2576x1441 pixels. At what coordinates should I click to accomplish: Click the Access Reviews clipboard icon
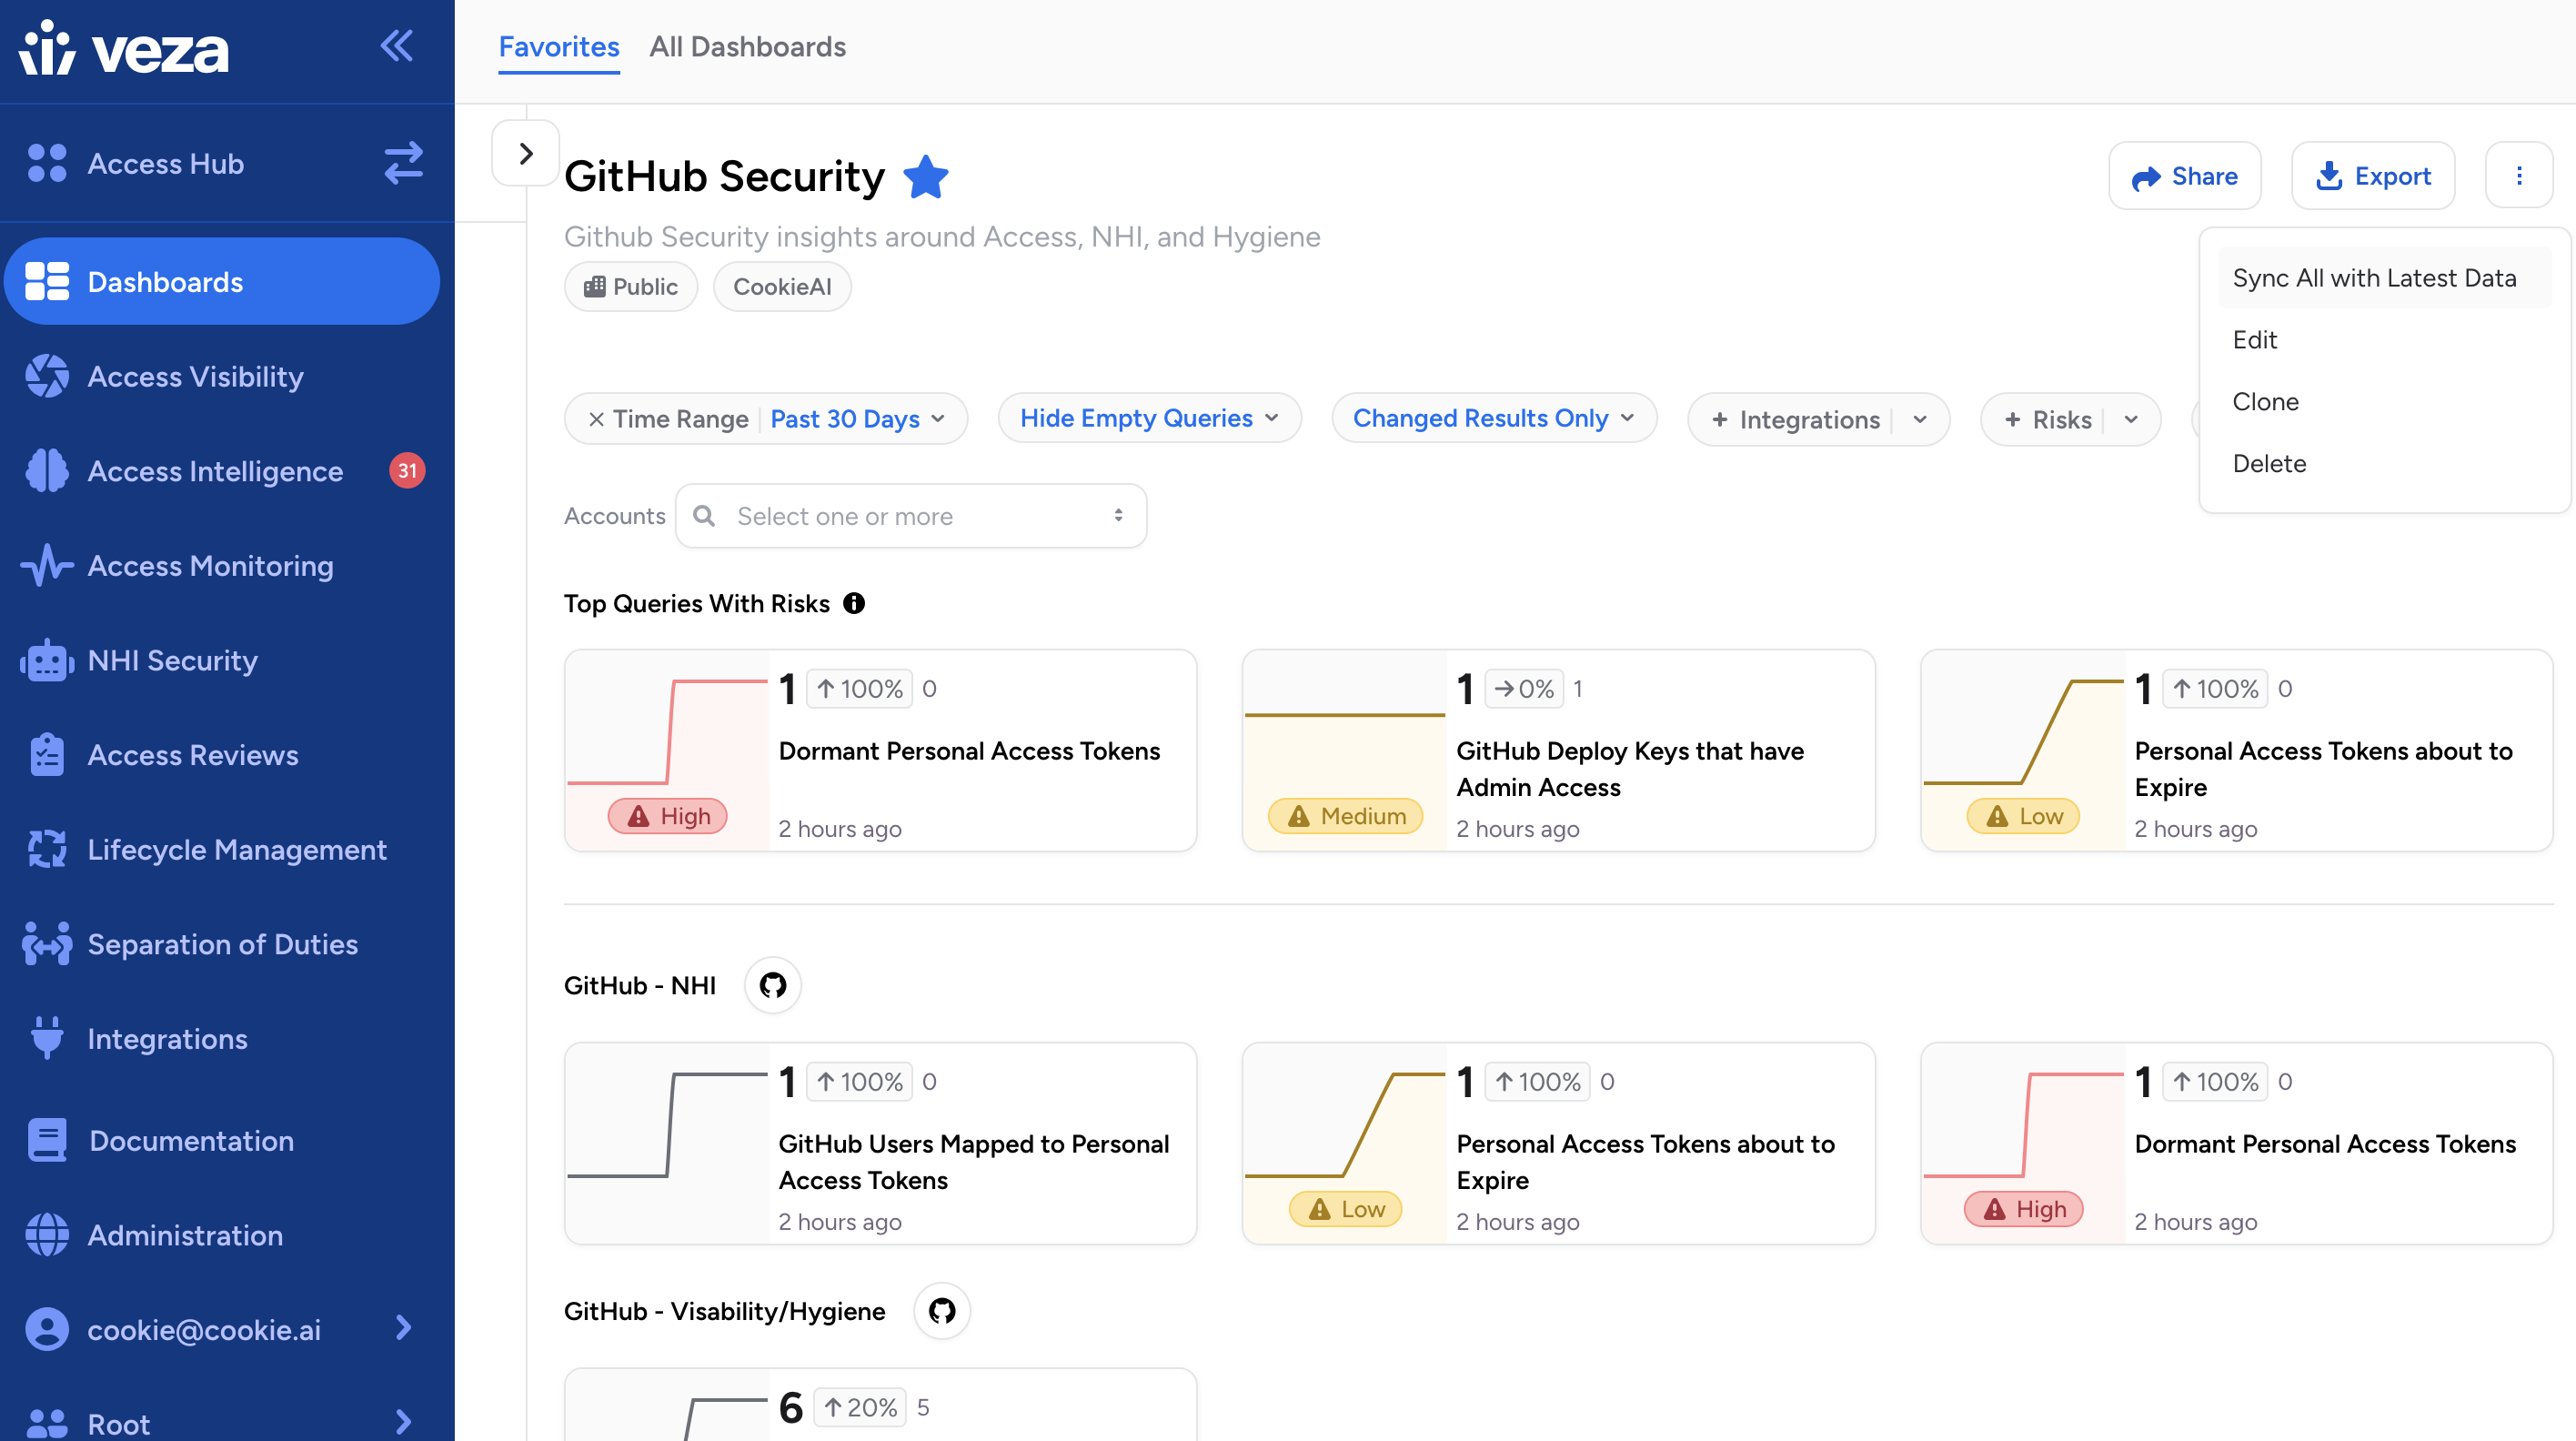pos(46,755)
